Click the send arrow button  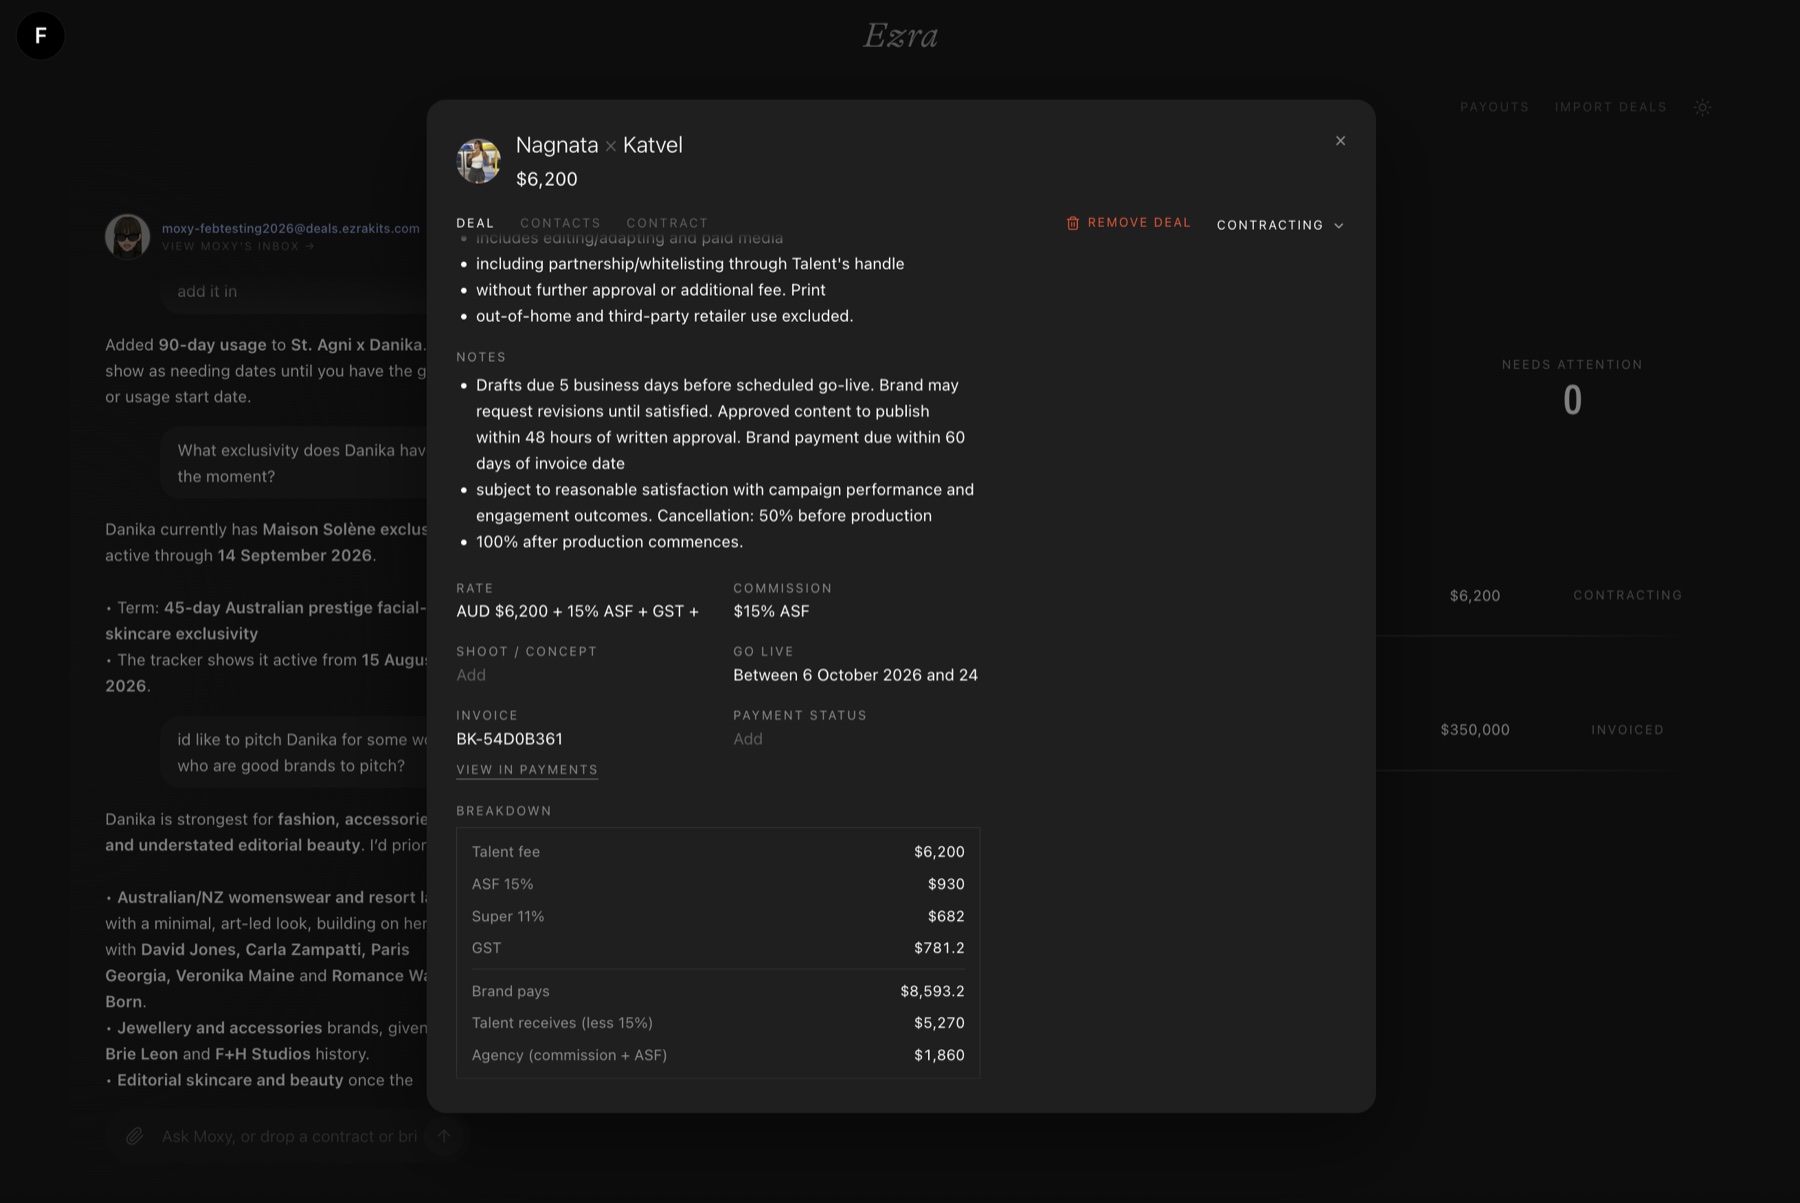444,1136
